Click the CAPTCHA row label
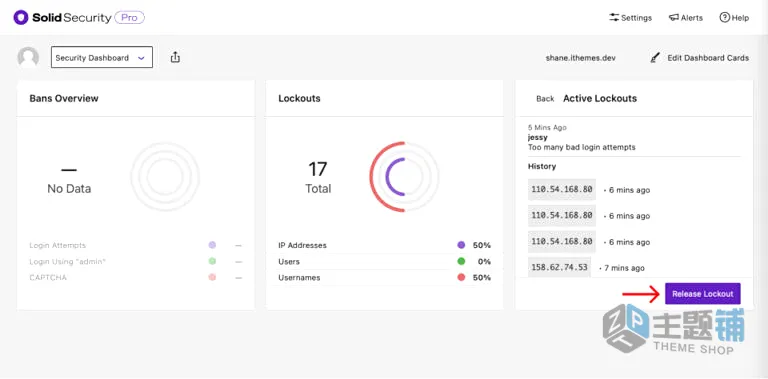Screen dimensions: 768x379 [48, 278]
